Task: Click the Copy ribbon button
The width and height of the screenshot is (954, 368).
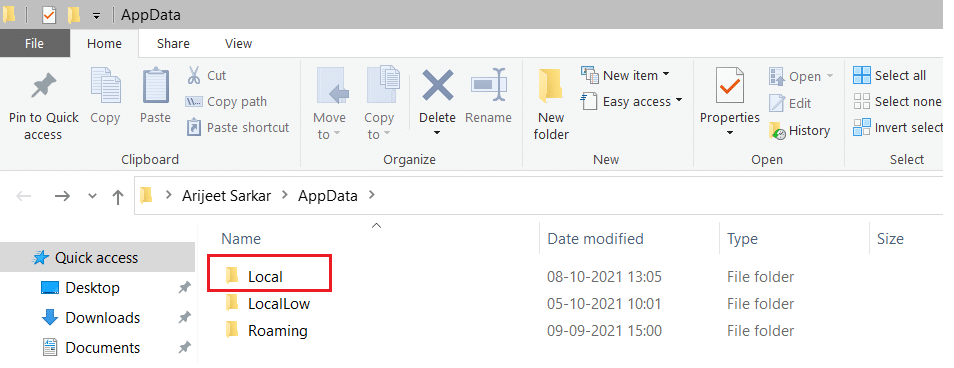Action: tap(105, 97)
